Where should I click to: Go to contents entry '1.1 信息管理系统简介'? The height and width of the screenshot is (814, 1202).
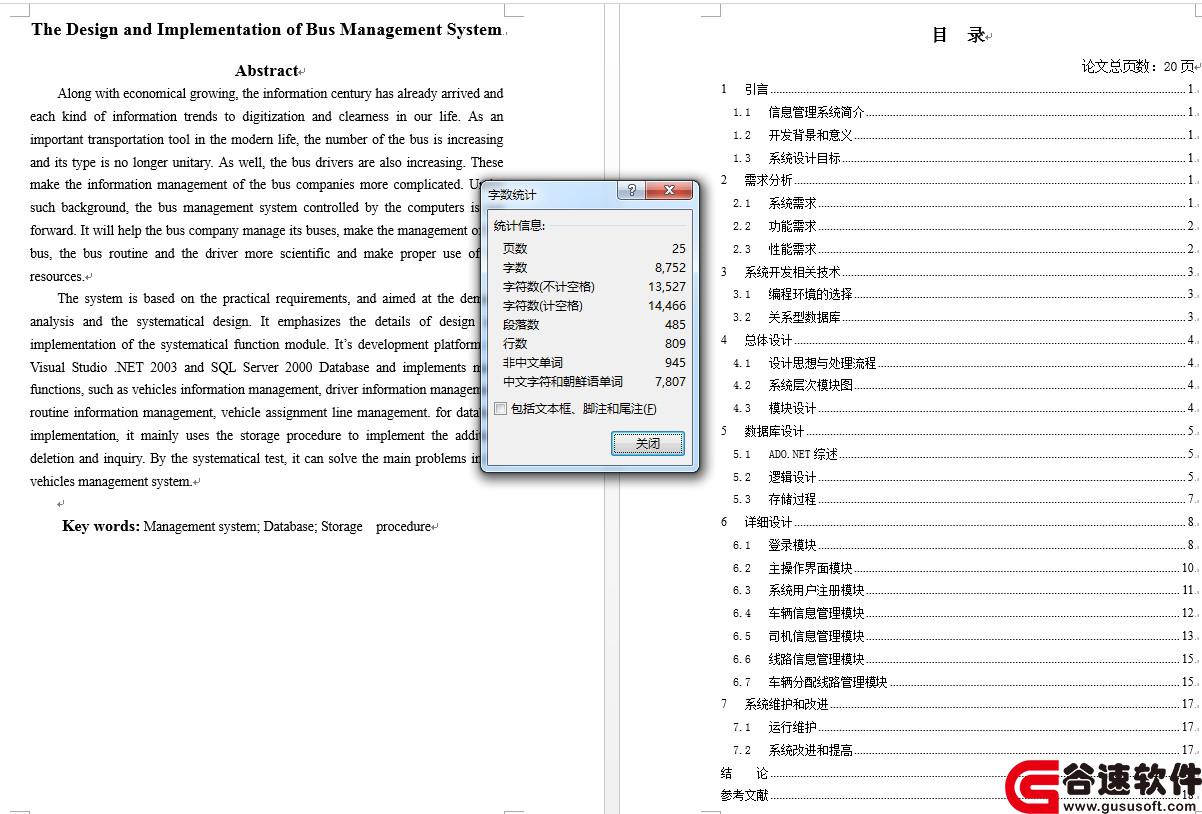(964, 113)
